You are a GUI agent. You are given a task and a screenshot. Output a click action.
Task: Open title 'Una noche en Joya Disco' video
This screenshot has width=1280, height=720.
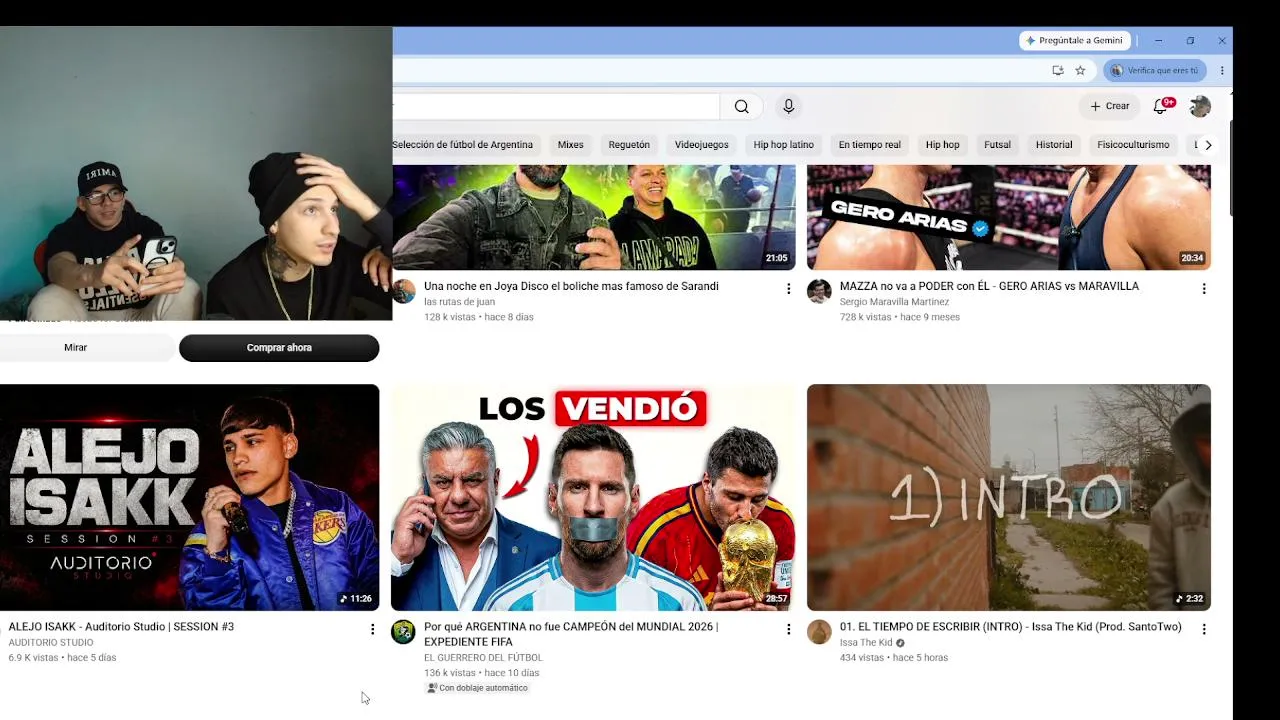coord(571,286)
